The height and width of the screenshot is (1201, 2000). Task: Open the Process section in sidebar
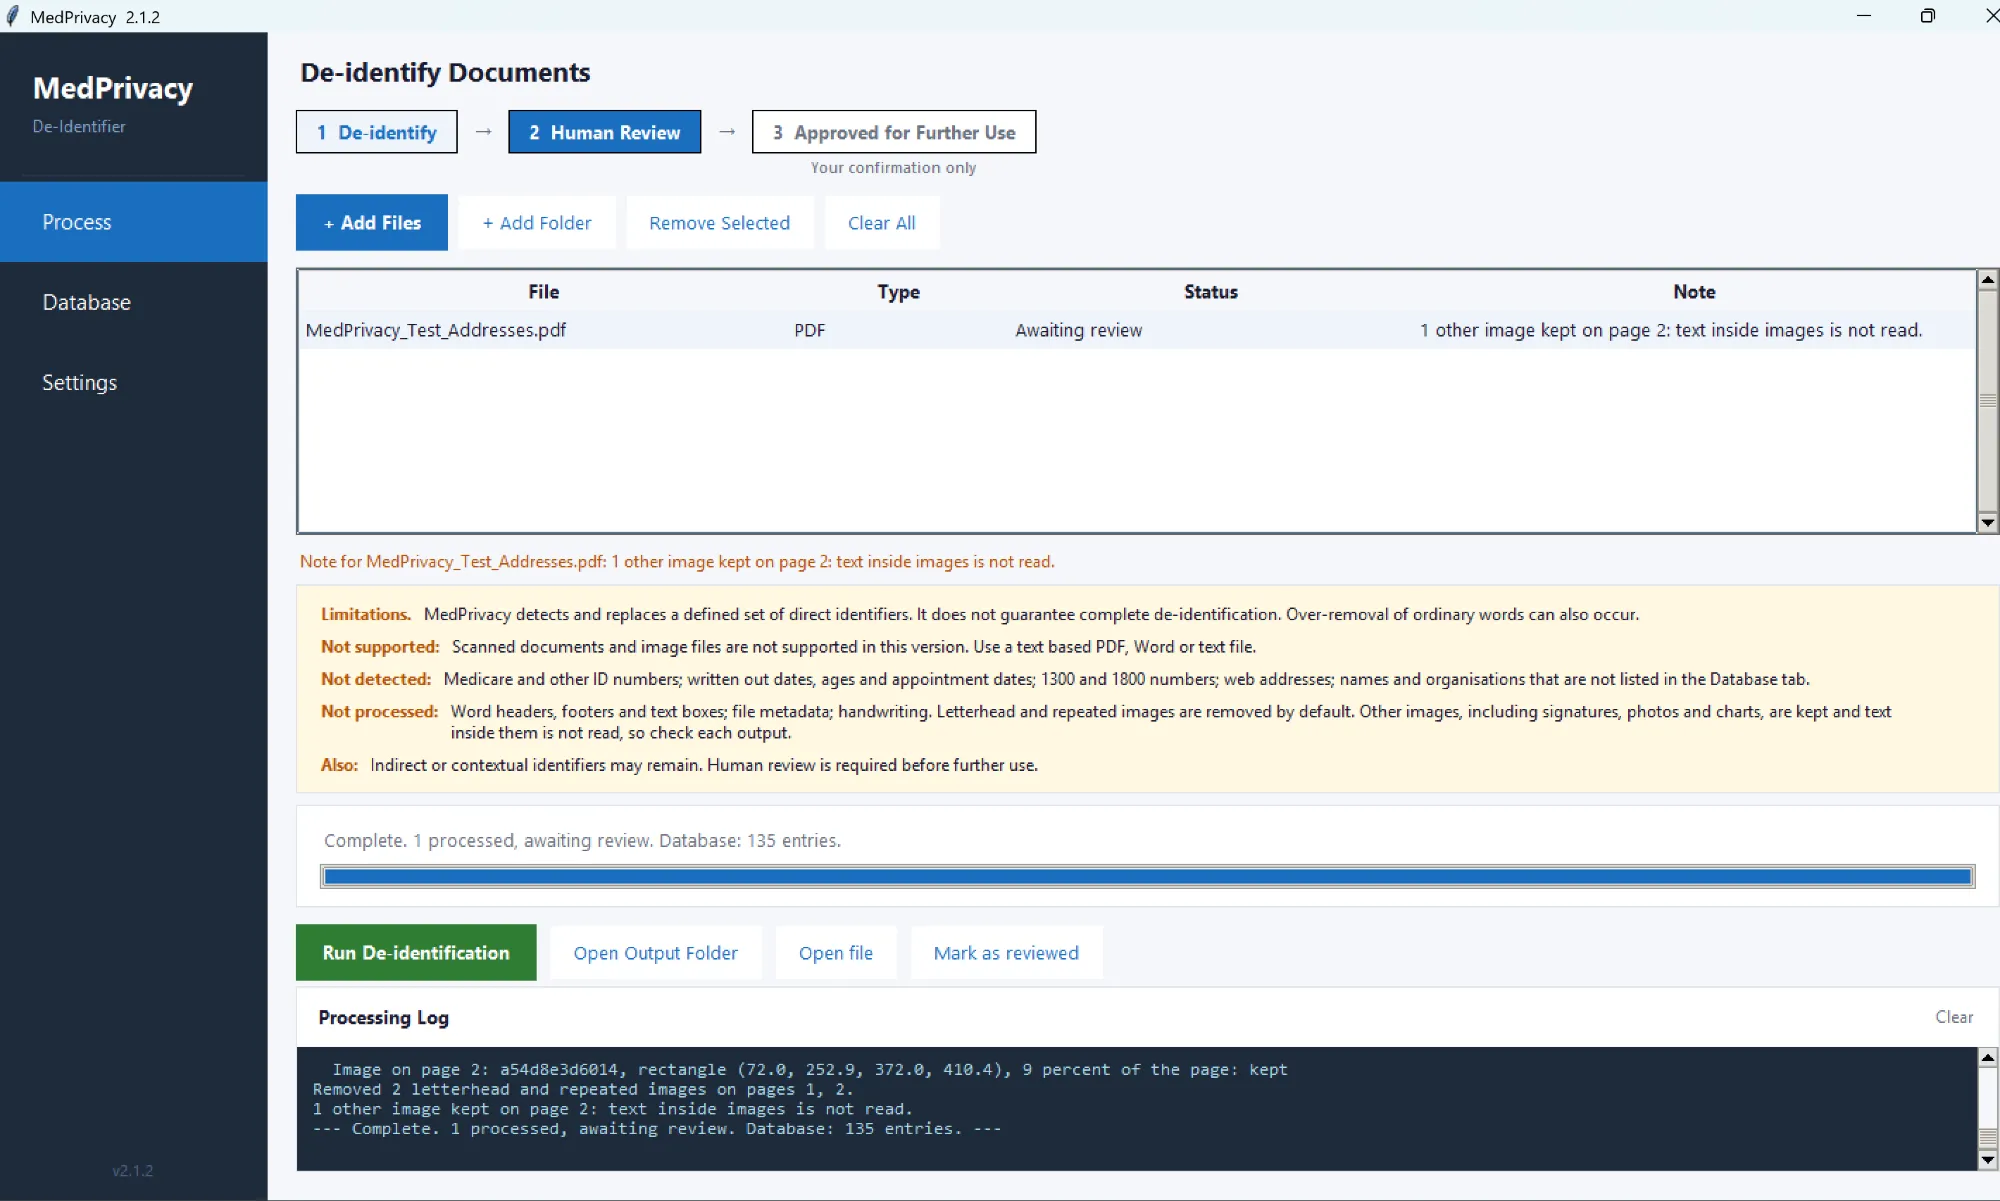[134, 222]
